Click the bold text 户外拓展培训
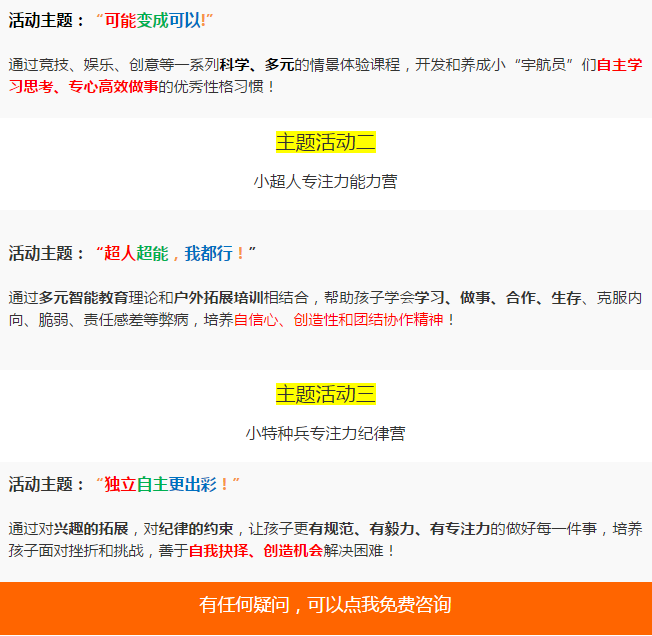The image size is (652, 636). 219,298
